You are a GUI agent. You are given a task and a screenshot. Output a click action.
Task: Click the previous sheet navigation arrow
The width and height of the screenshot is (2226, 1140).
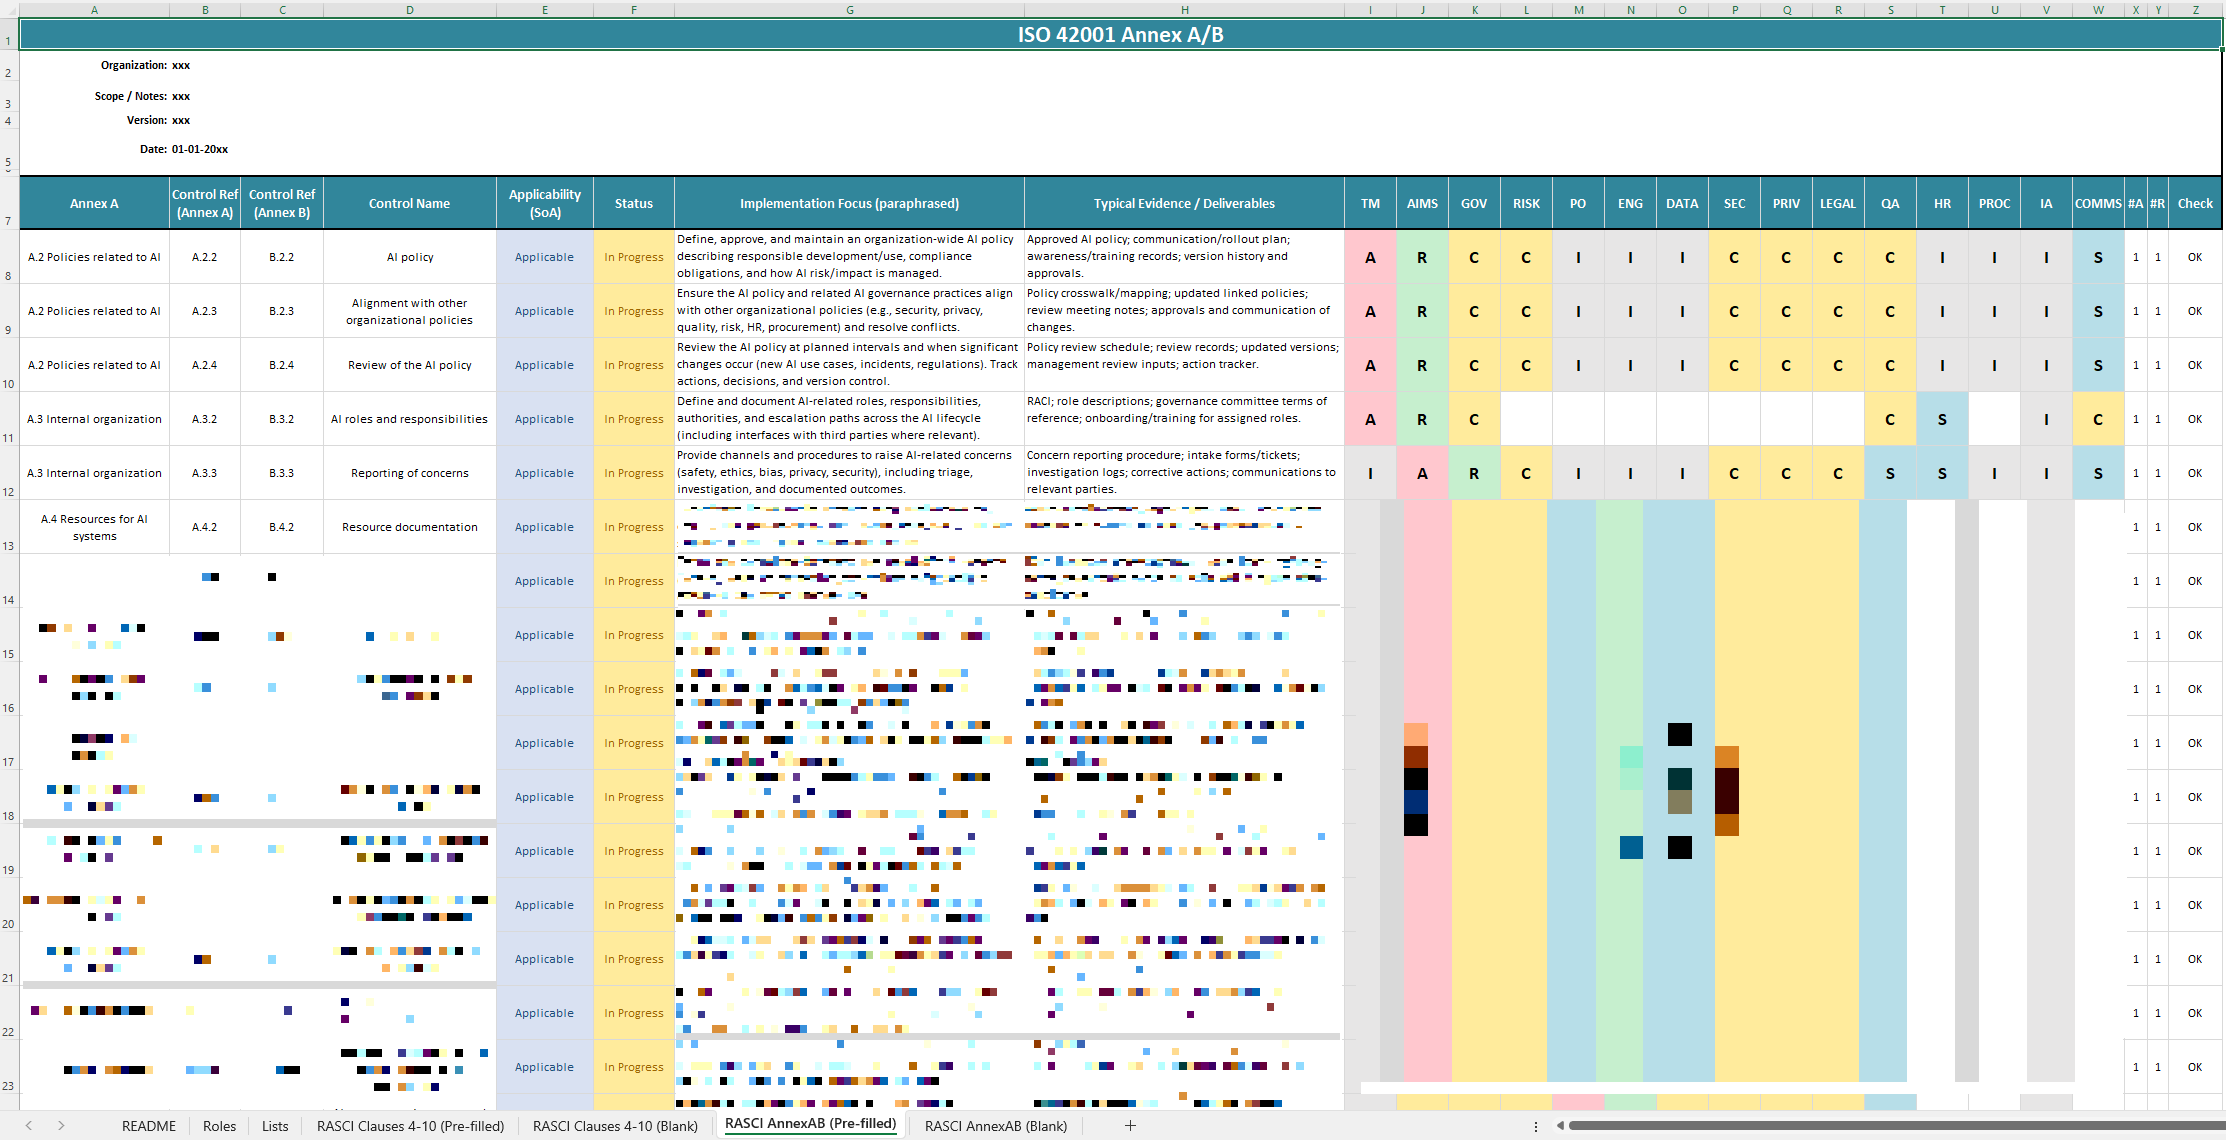[29, 1126]
